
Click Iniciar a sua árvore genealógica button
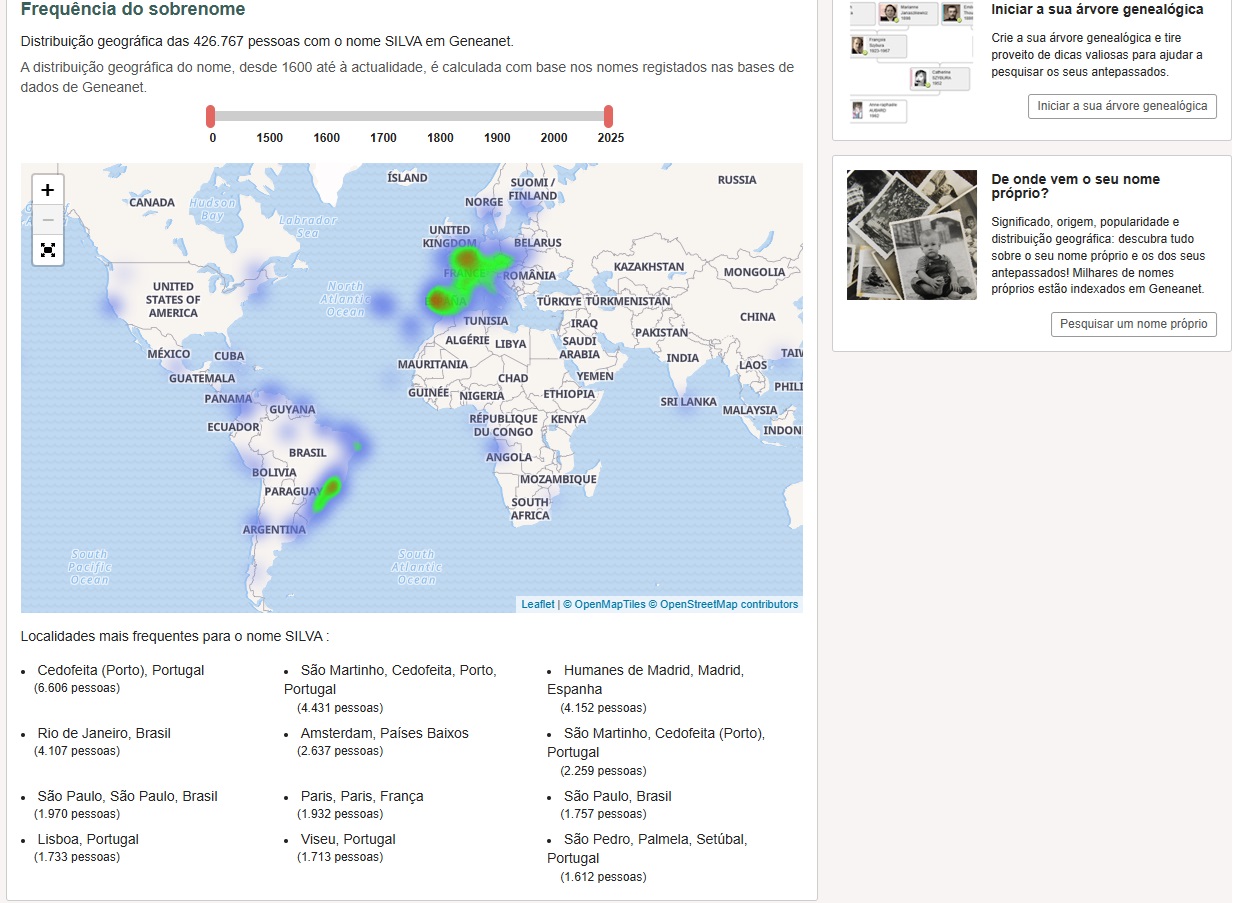coord(1122,106)
